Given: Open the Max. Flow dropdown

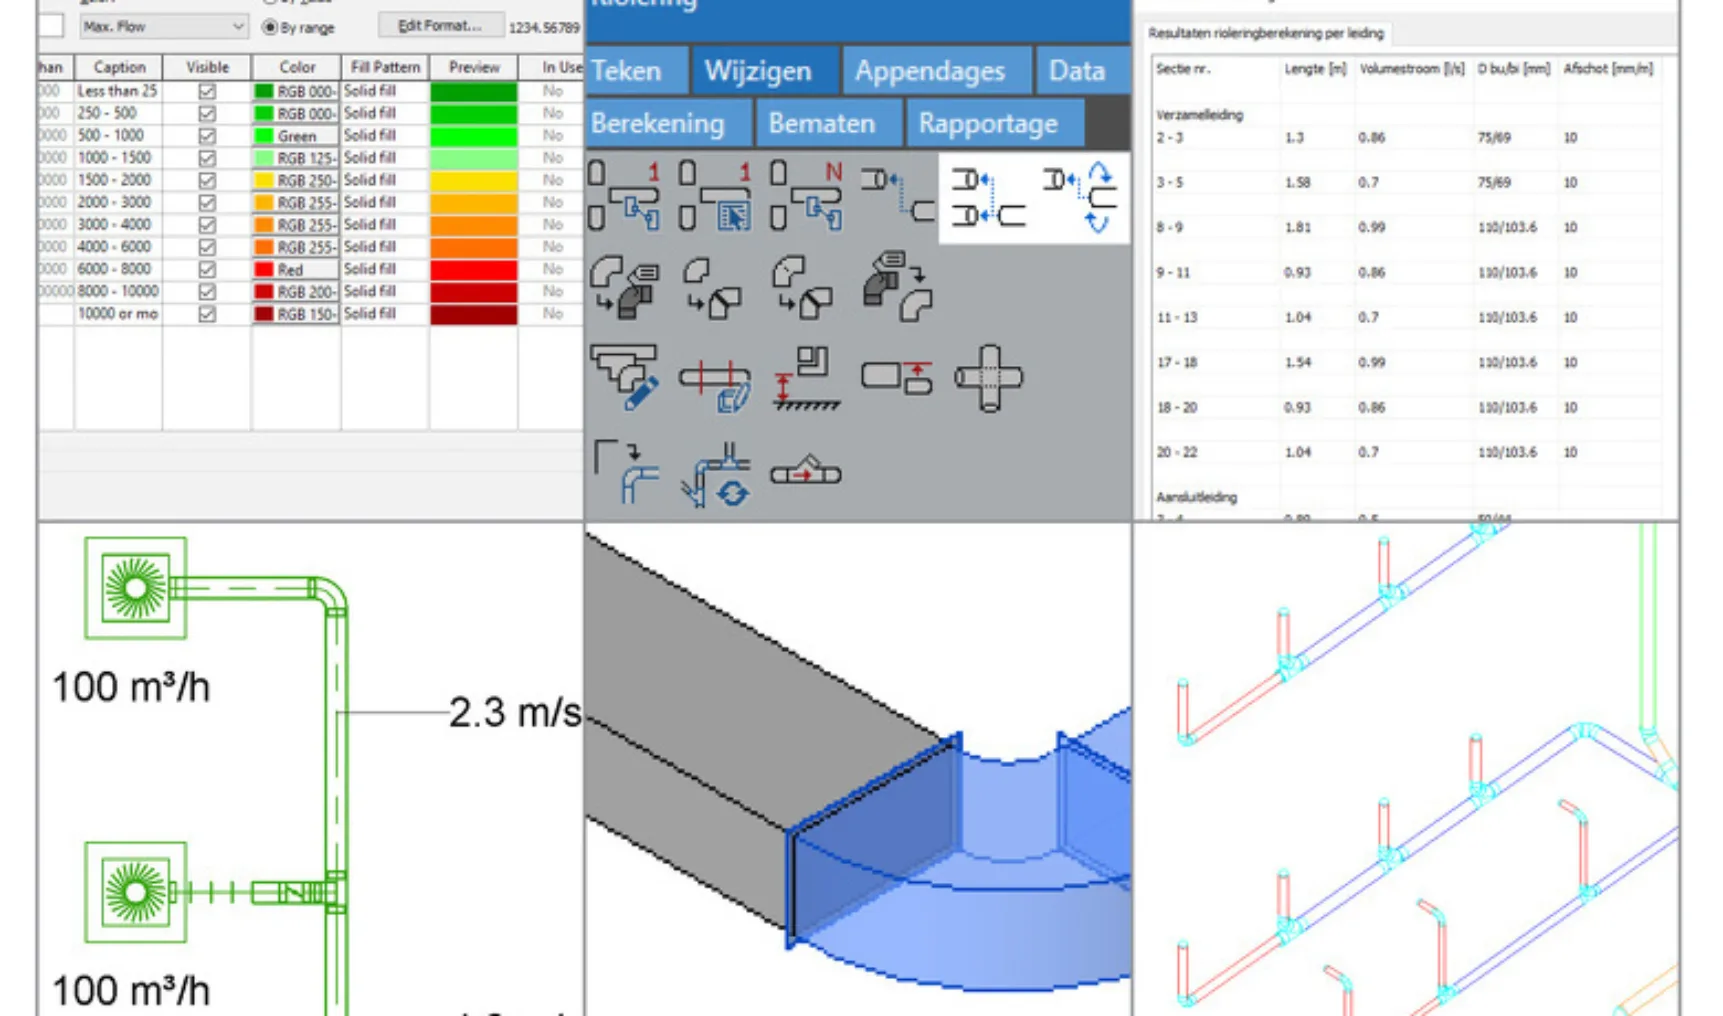Looking at the screenshot, I should click(164, 26).
